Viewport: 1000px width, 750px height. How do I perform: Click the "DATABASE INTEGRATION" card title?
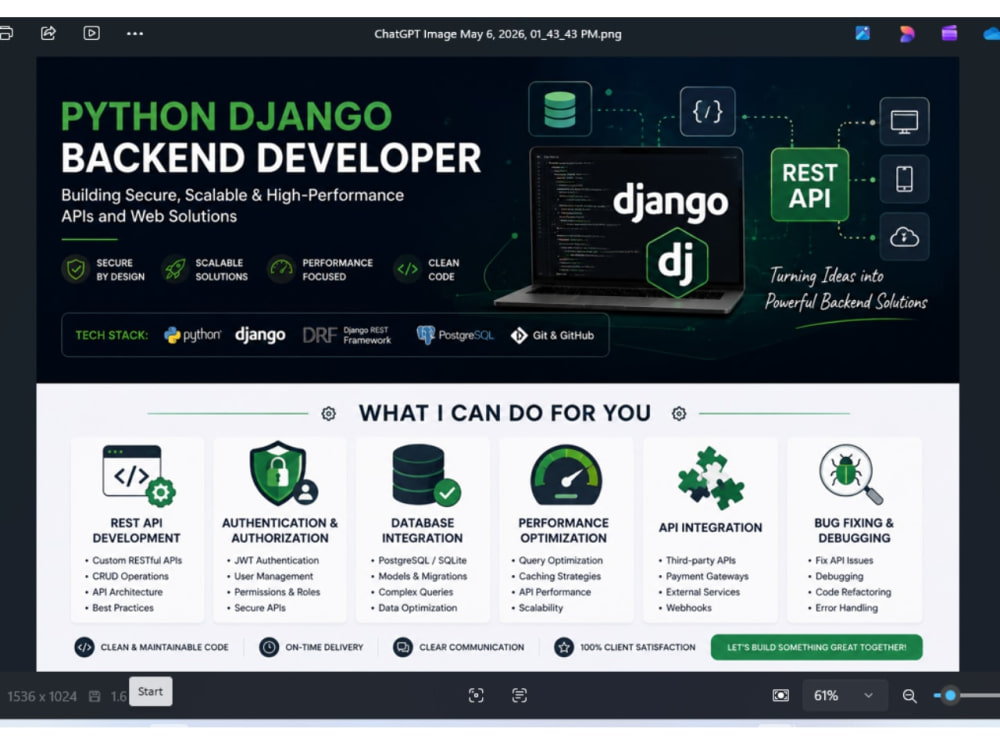click(x=422, y=530)
